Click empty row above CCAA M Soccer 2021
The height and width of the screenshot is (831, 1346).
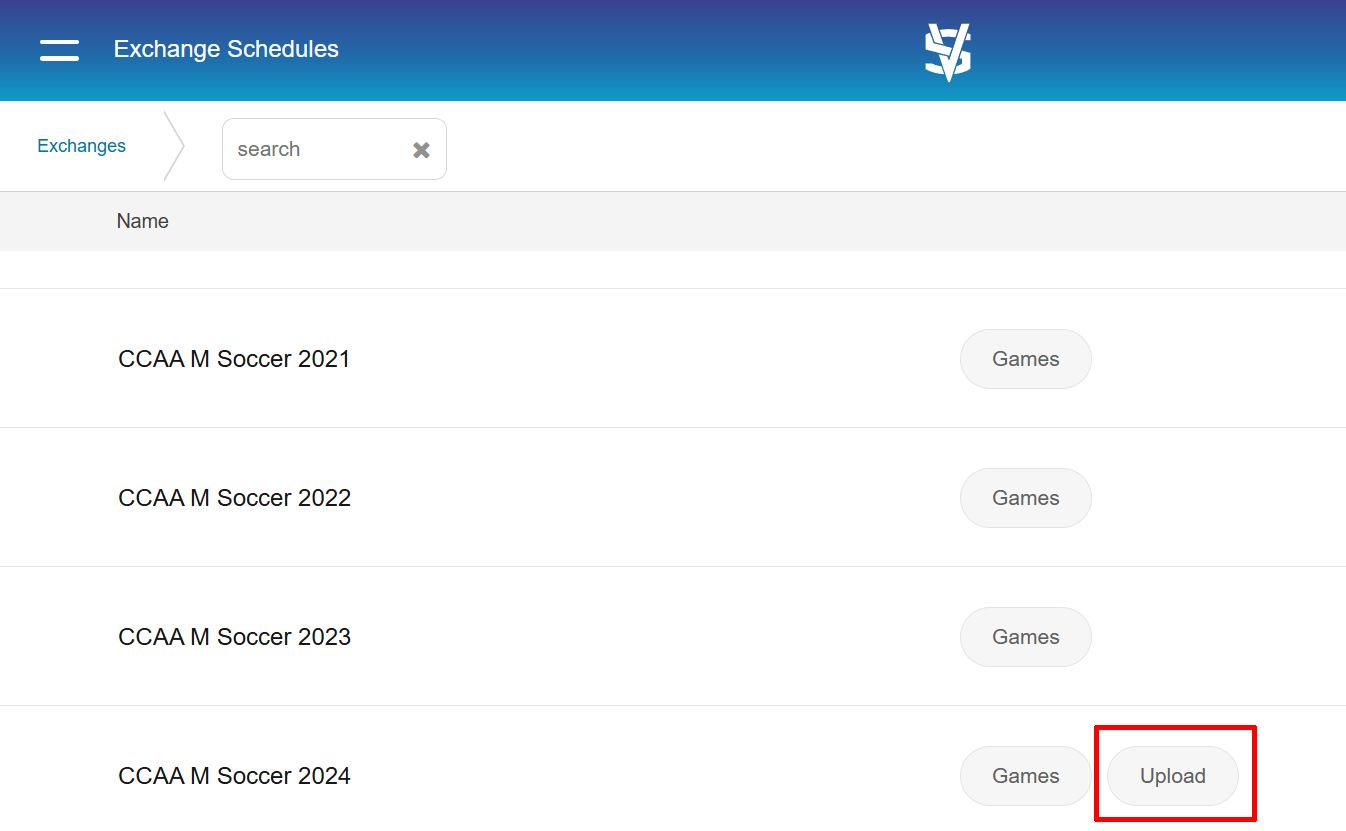(673, 270)
